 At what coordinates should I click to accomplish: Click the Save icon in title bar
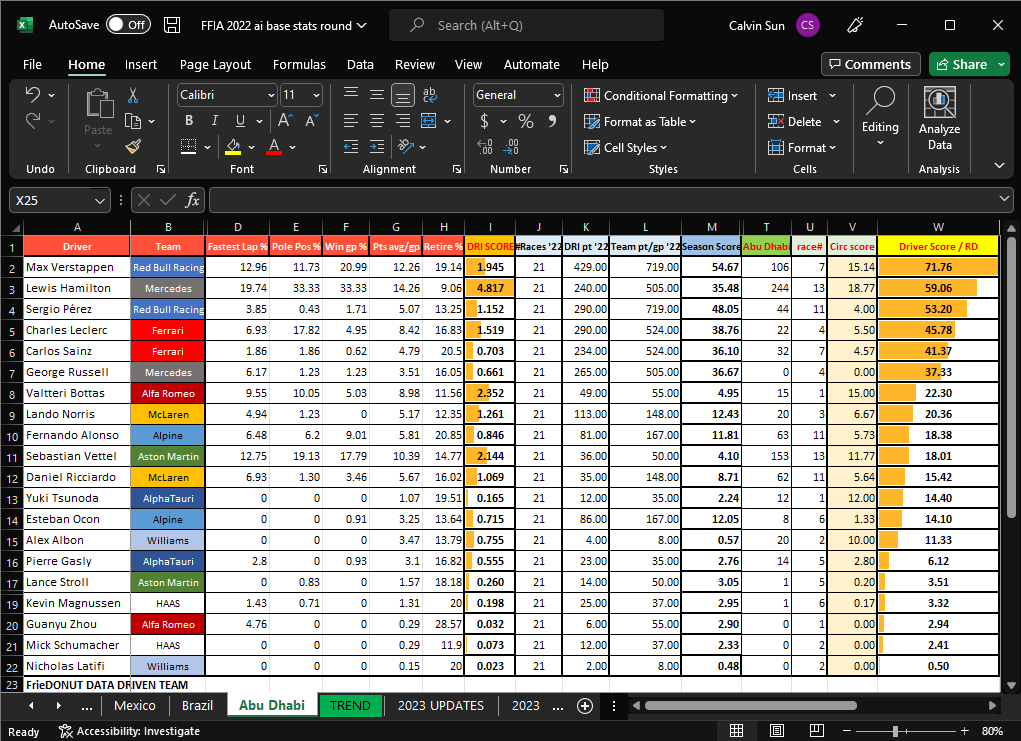(x=172, y=25)
